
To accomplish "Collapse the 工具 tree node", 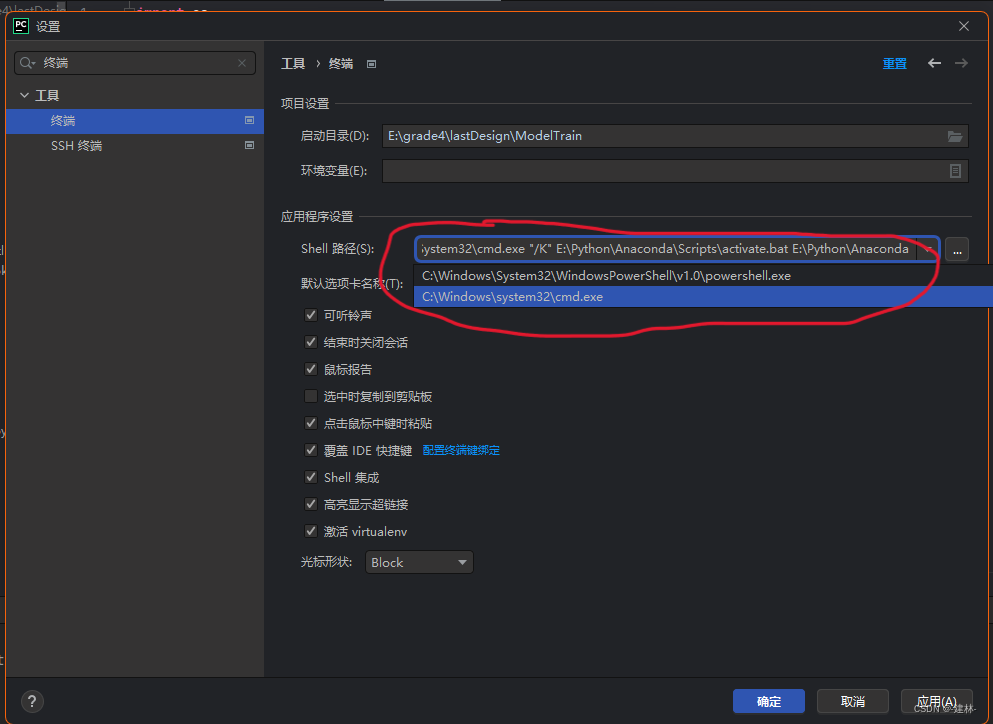I will [24, 94].
